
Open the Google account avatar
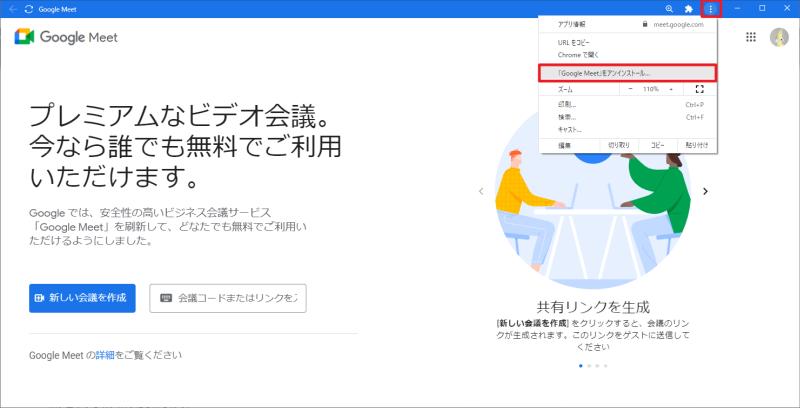click(779, 37)
